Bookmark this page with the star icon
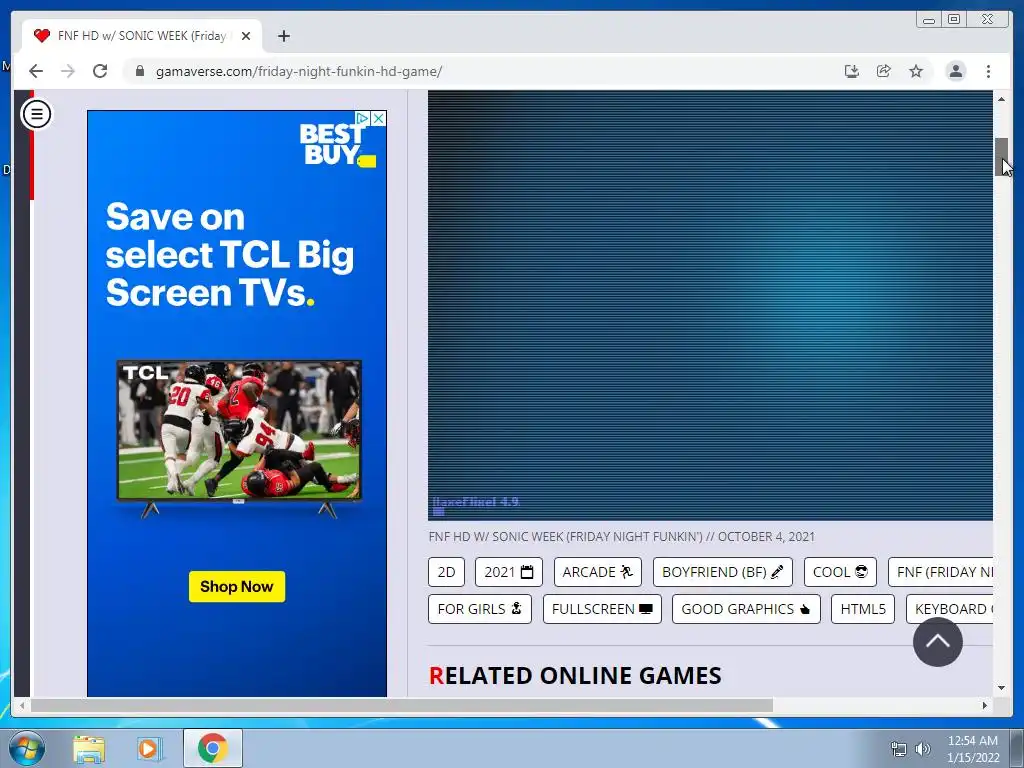The image size is (1024, 768). (x=916, y=71)
